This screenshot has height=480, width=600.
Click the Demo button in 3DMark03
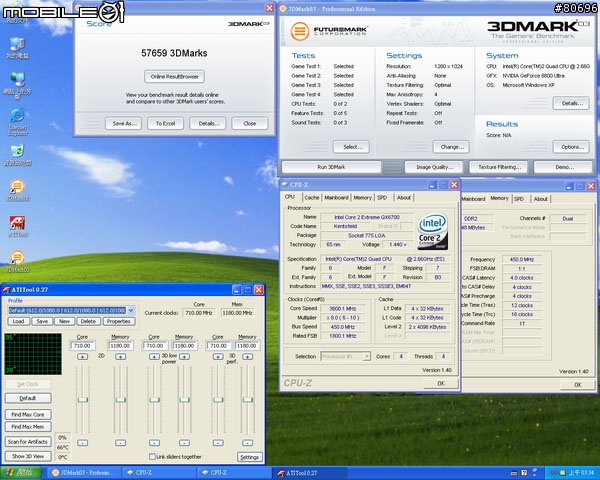(x=563, y=167)
